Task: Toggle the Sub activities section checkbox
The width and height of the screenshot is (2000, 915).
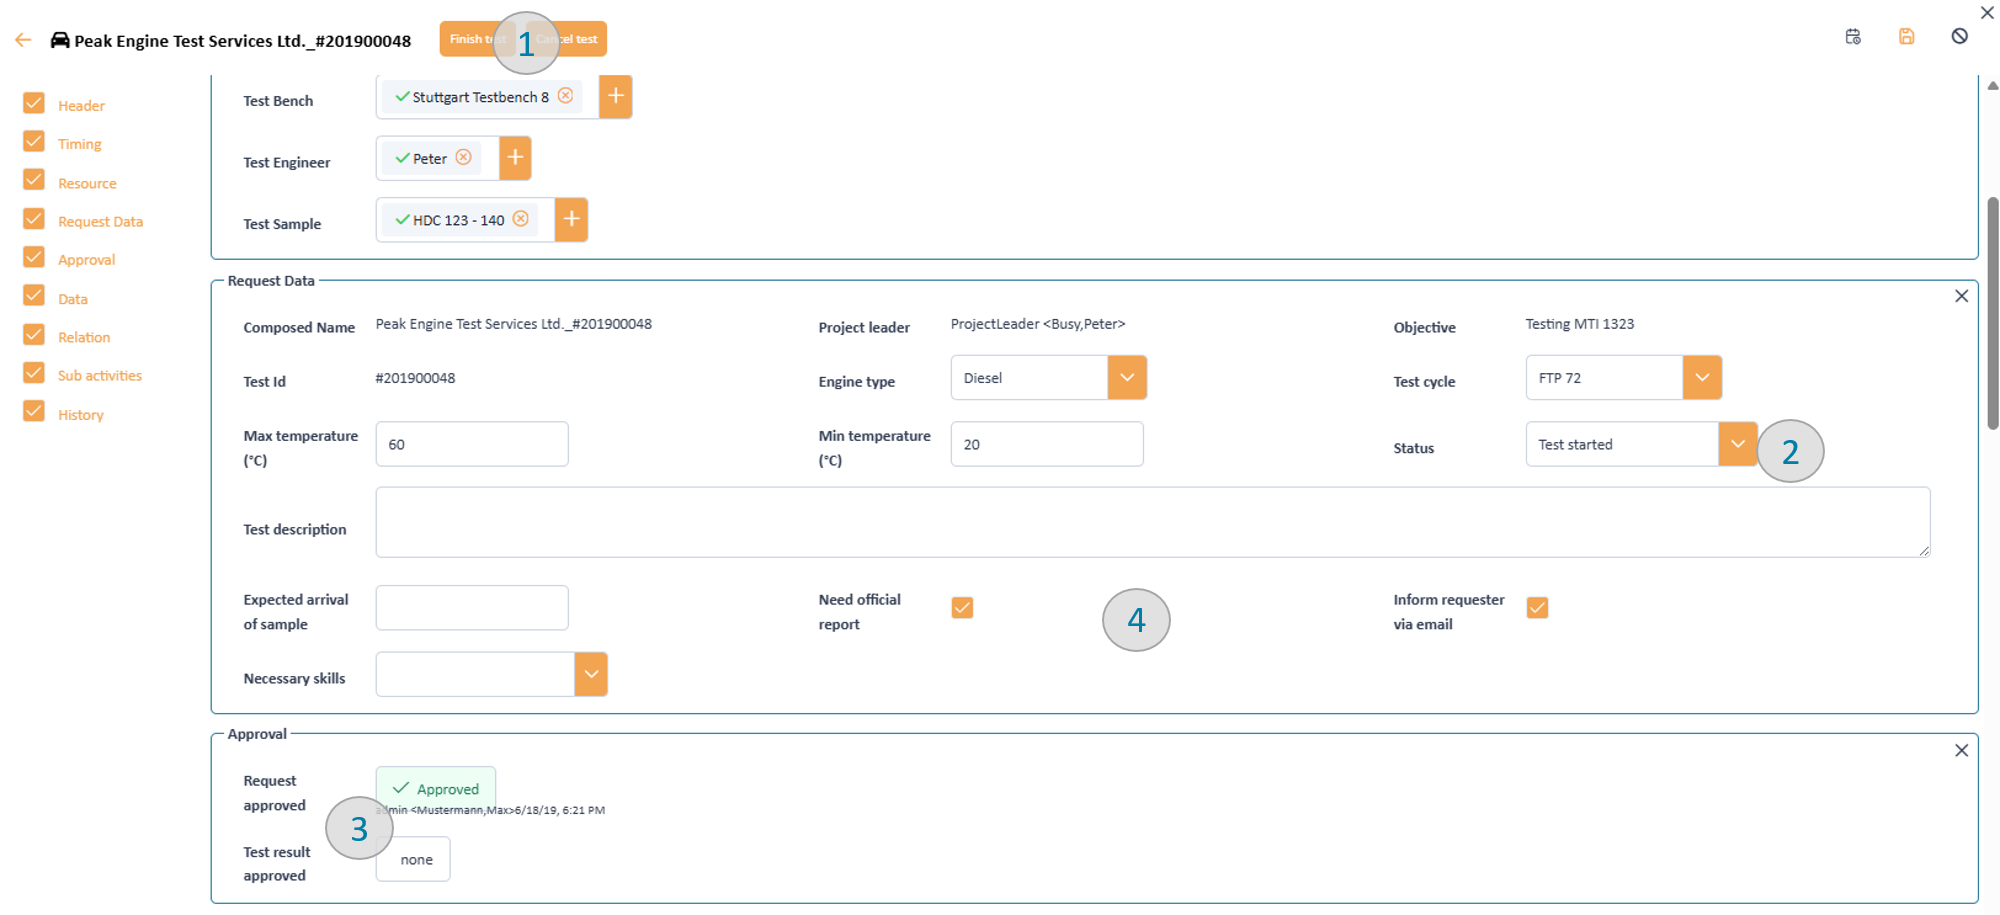Action: point(34,373)
